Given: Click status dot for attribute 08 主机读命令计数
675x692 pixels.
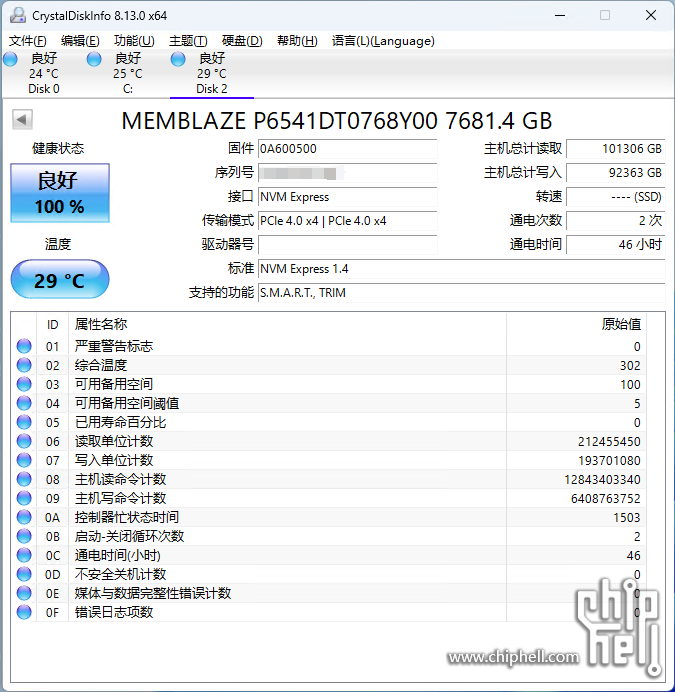Looking at the screenshot, I should point(24,479).
